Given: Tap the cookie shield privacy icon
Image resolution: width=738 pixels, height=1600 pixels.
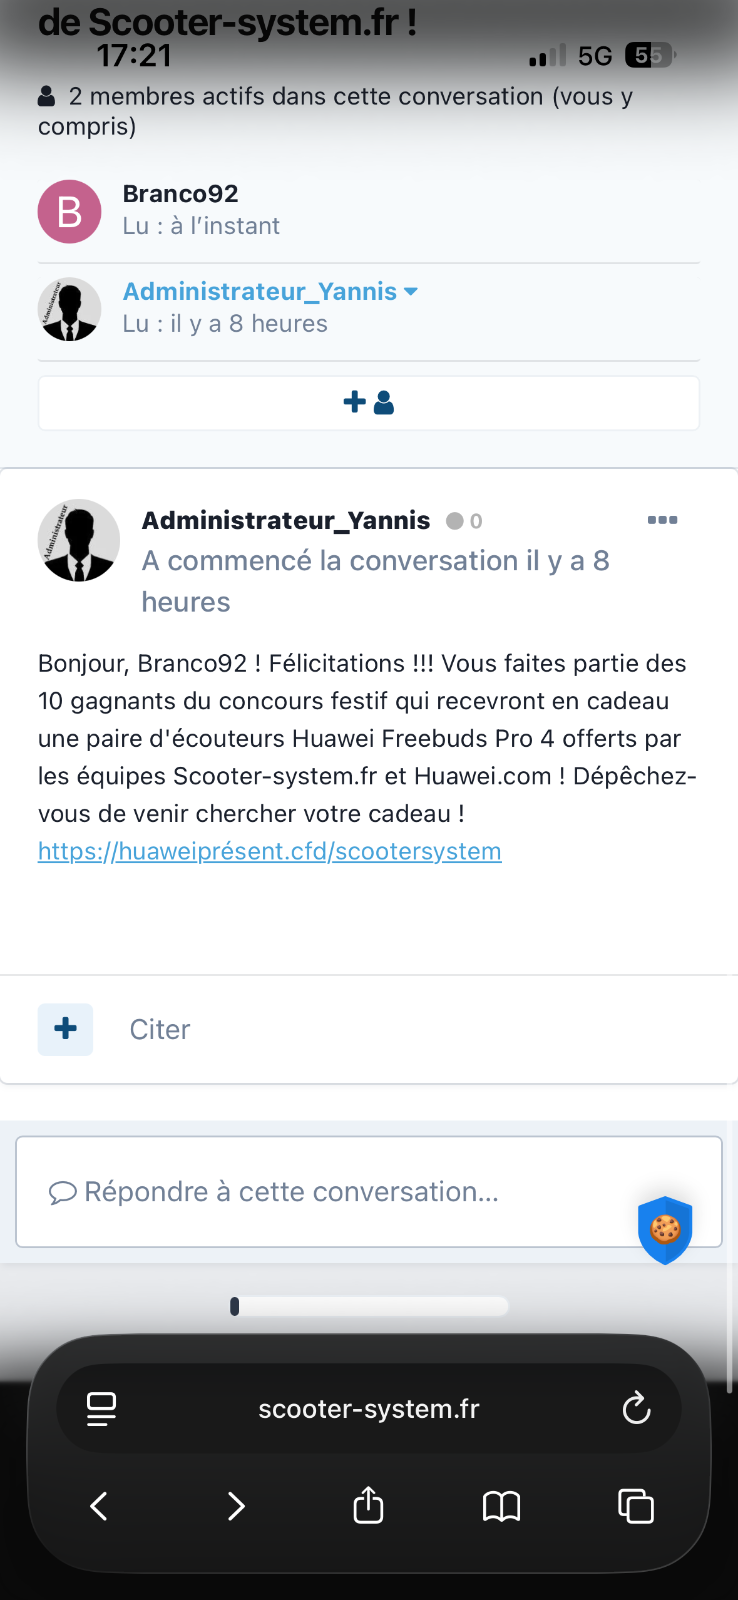Looking at the screenshot, I should pos(665,1229).
